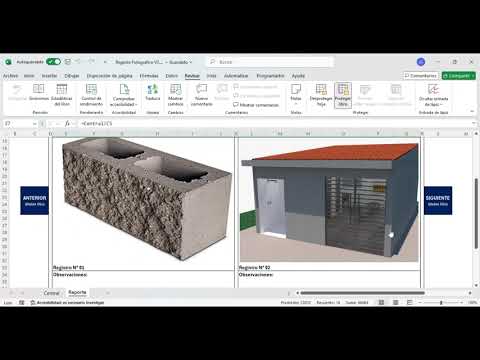Click the vertical scrollbar down arrow
The image size is (480, 360).
click(476, 285)
